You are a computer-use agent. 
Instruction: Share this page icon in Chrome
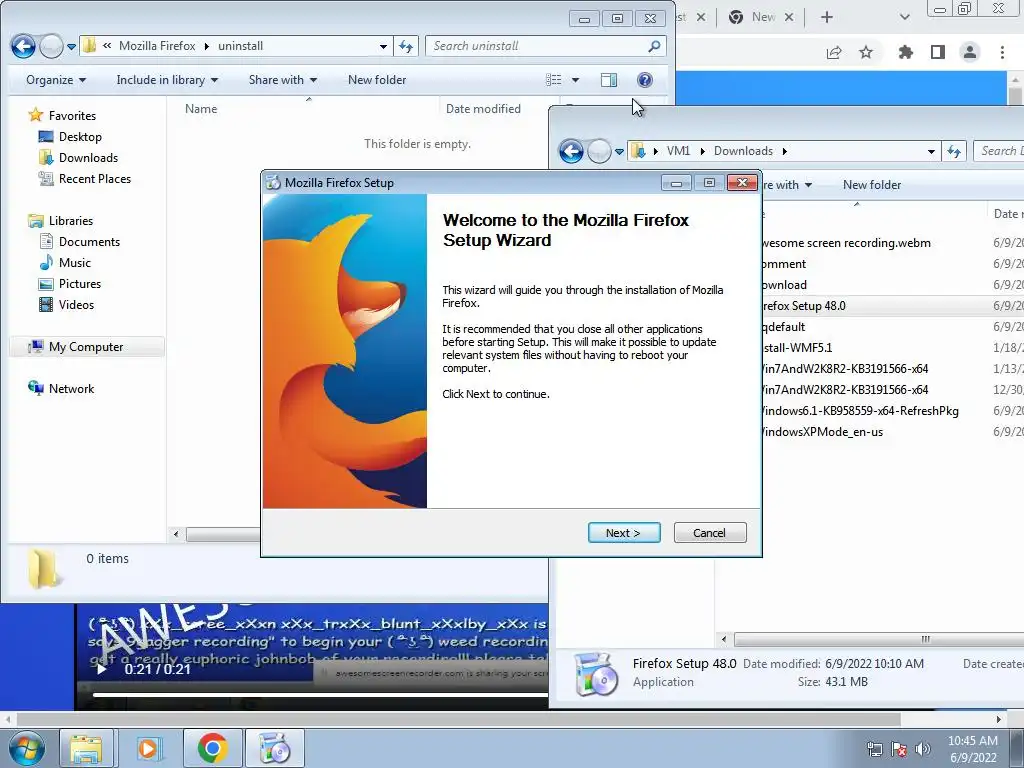pyautogui.click(x=834, y=52)
